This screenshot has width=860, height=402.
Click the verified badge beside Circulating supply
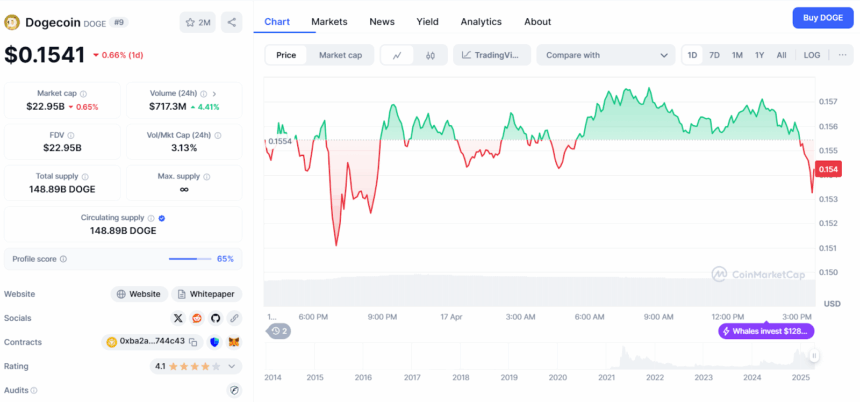point(161,218)
